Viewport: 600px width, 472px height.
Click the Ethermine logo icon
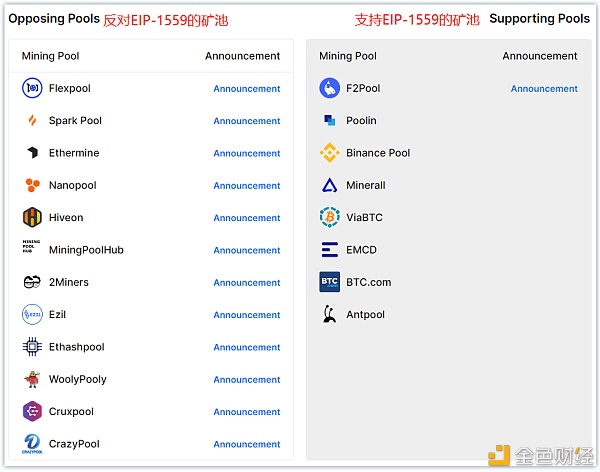[33, 153]
